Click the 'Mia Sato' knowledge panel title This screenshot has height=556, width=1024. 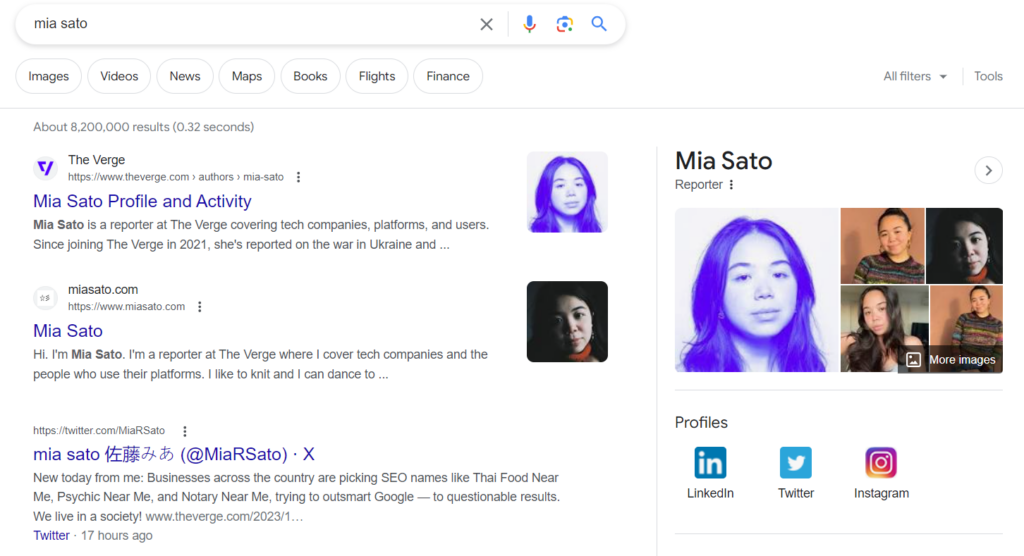(x=724, y=161)
